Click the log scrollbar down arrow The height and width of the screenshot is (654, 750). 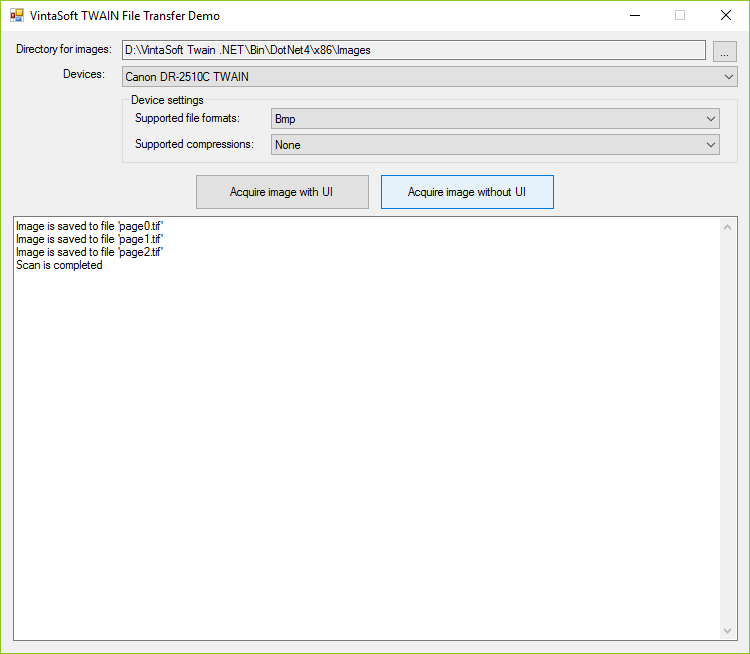click(x=727, y=630)
